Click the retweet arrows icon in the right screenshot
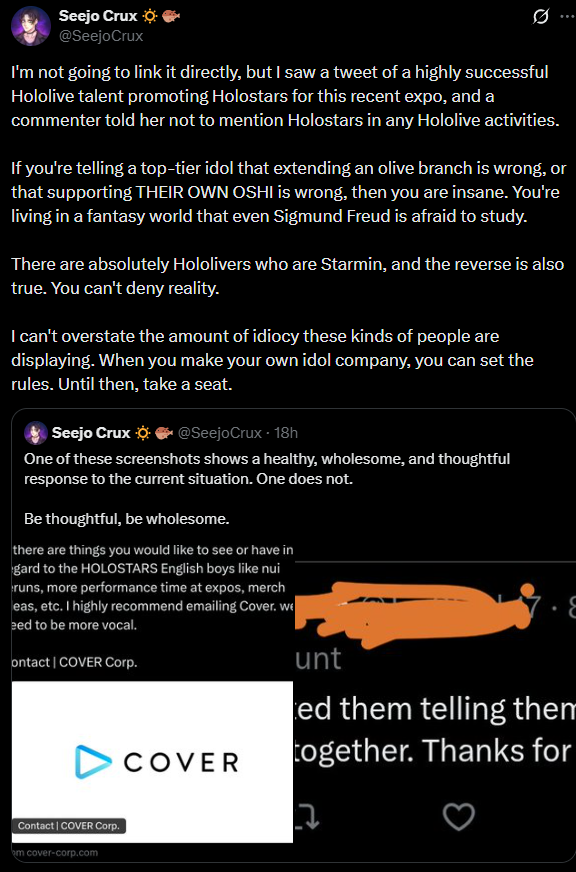This screenshot has height=872, width=576. pyautogui.click(x=307, y=818)
